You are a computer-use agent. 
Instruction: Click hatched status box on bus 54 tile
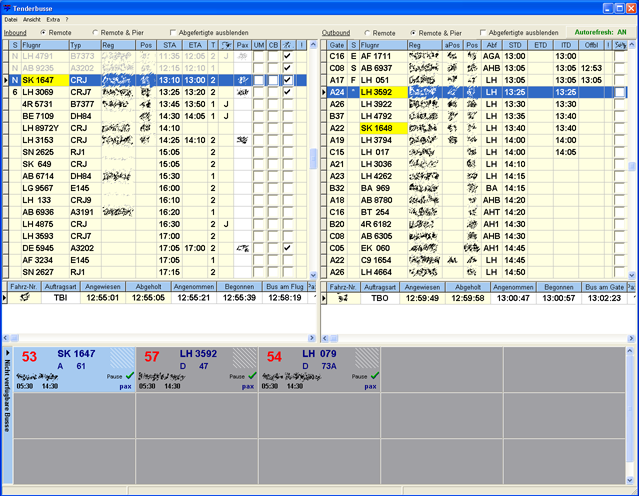[367, 358]
